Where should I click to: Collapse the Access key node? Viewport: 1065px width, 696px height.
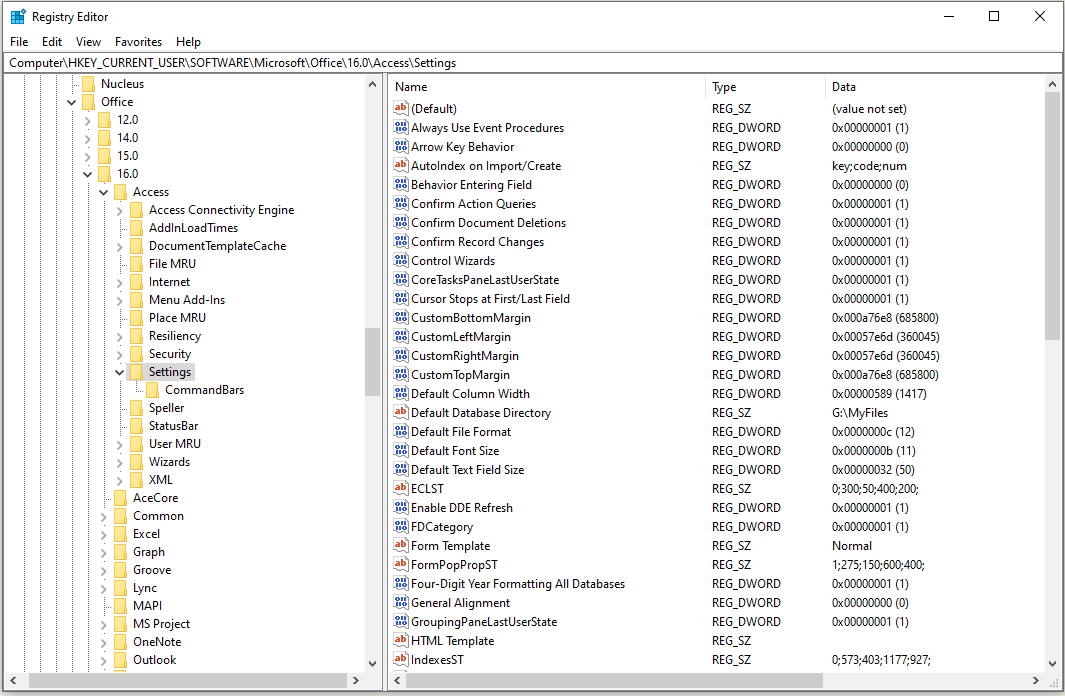coord(104,193)
